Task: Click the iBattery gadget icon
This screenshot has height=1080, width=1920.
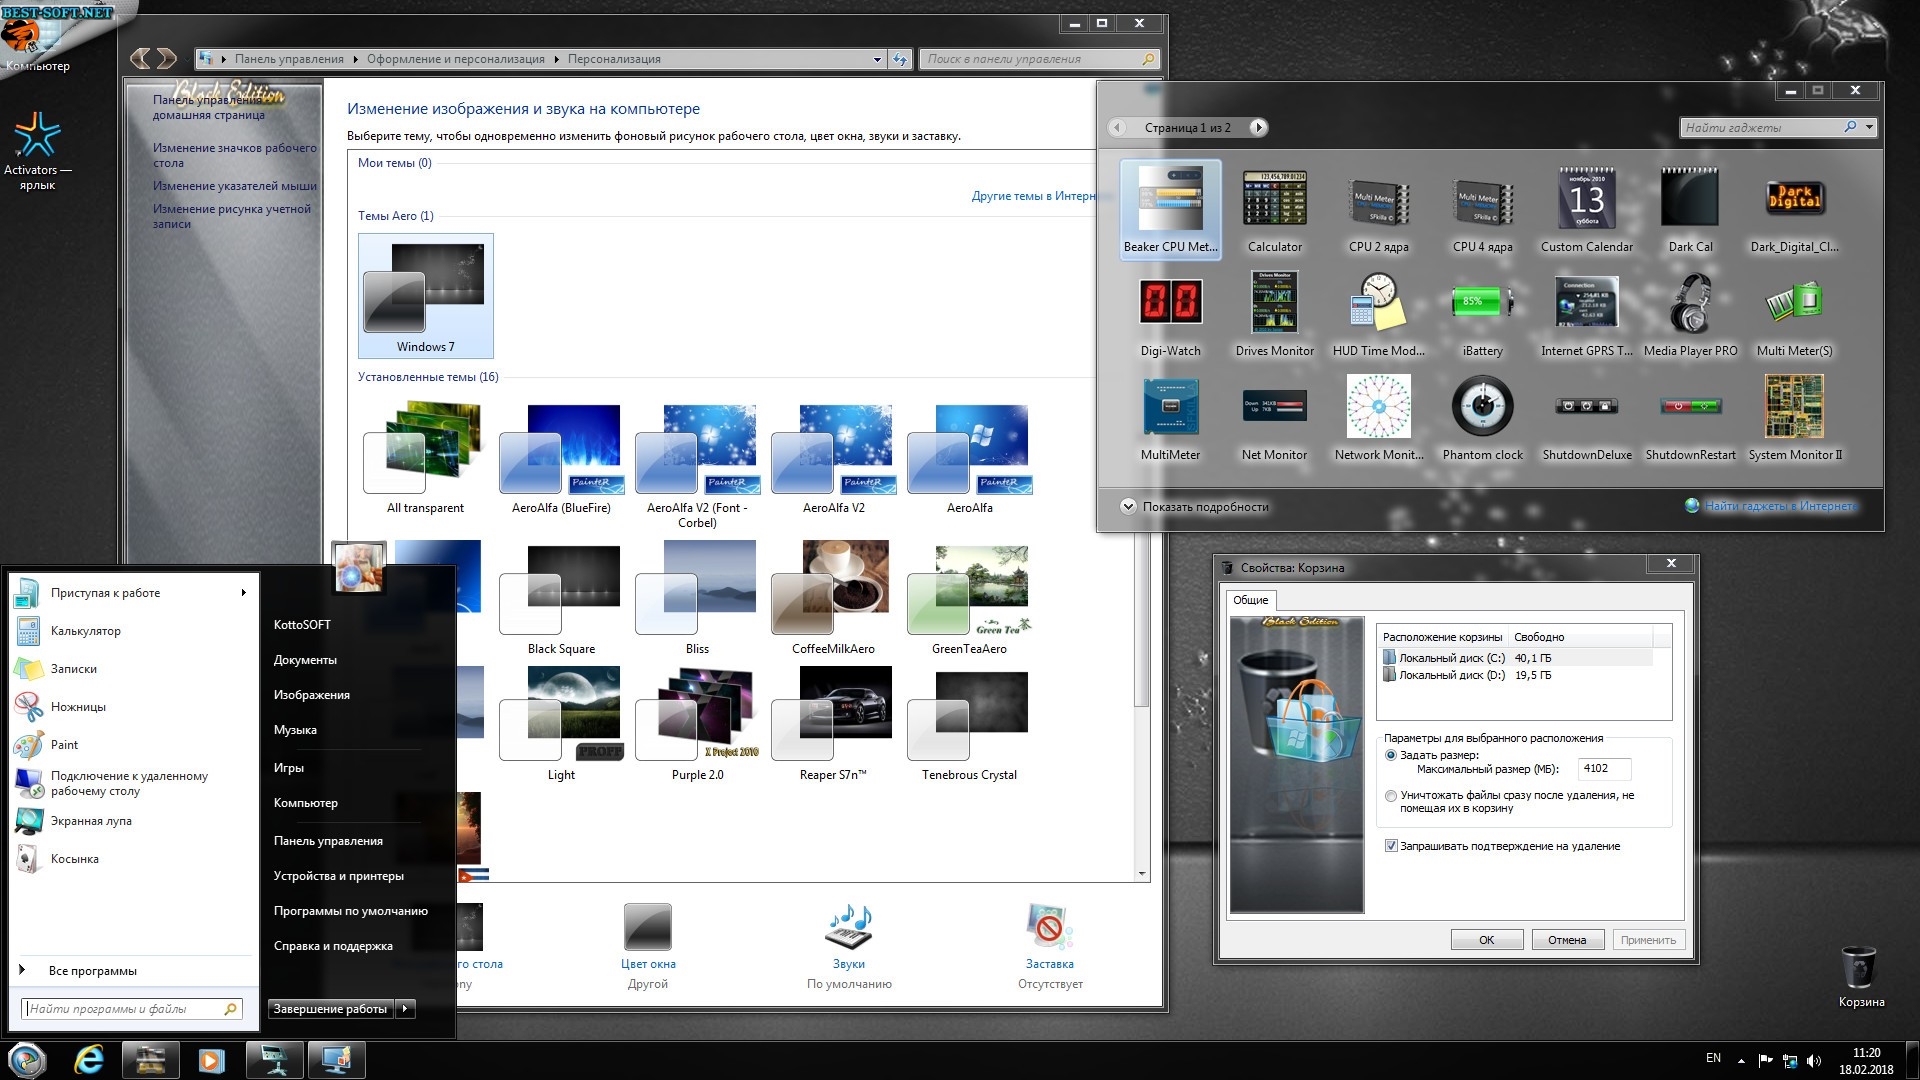Action: 1482,302
